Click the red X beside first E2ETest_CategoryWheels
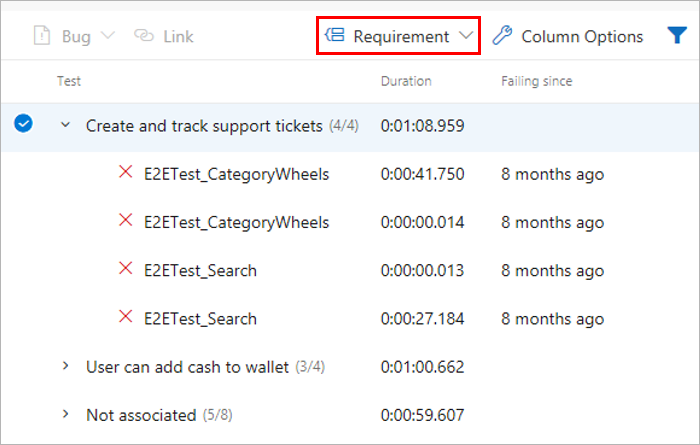 point(126,173)
